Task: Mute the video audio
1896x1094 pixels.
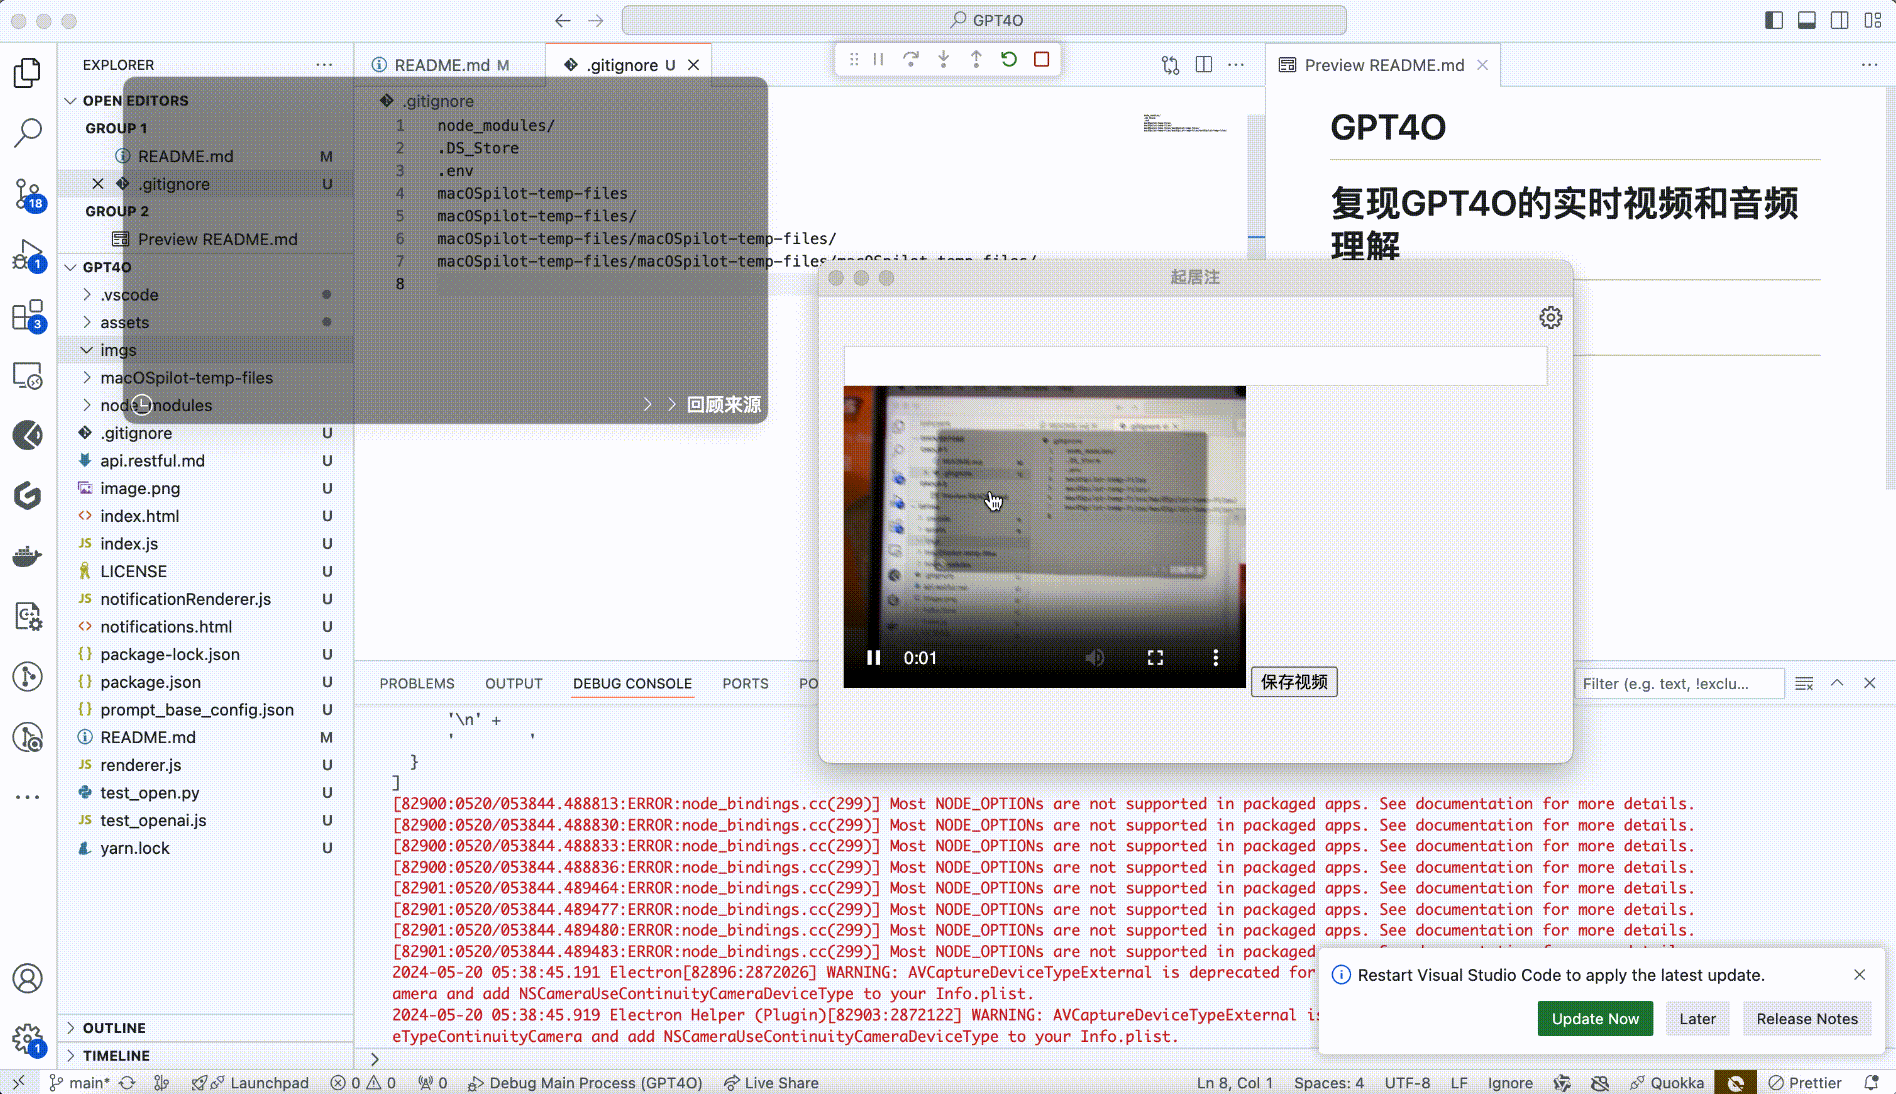Action: tap(1095, 658)
